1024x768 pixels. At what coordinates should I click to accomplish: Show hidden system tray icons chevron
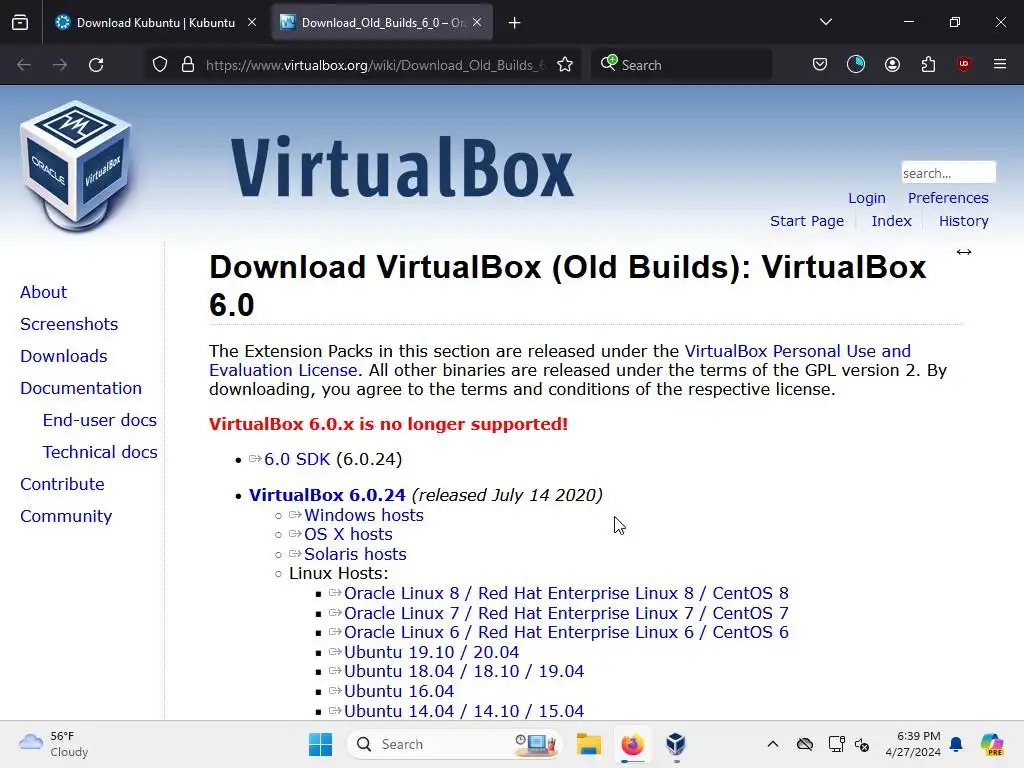(773, 744)
